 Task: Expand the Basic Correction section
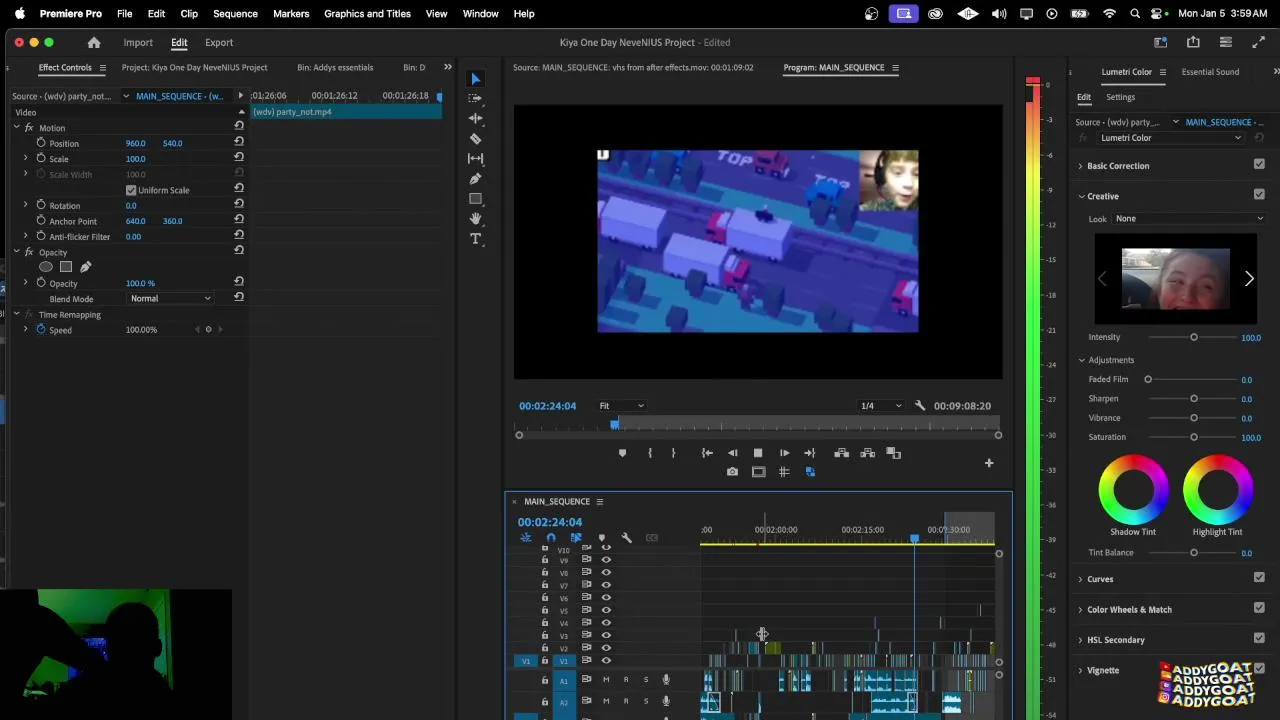click(1080, 166)
